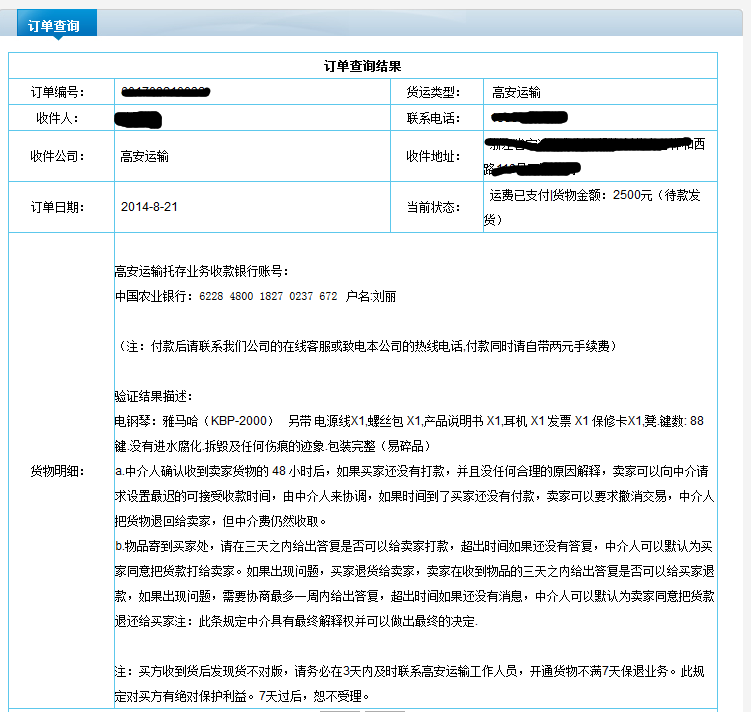Click the order date value 2014-8-21
This screenshot has height=712, width=751.
(149, 207)
